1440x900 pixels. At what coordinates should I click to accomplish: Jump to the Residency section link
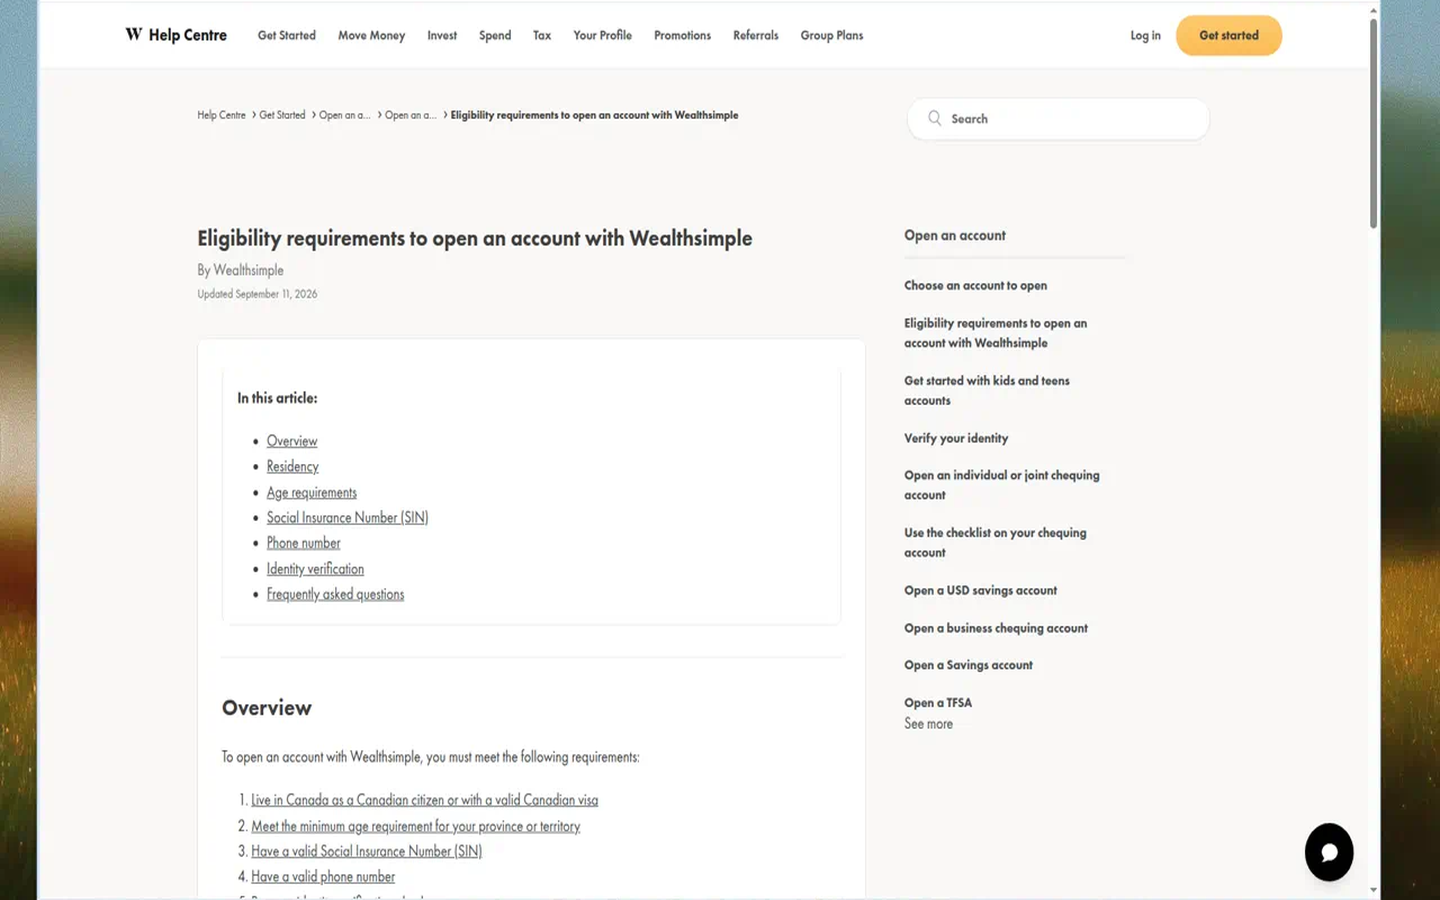[293, 466]
